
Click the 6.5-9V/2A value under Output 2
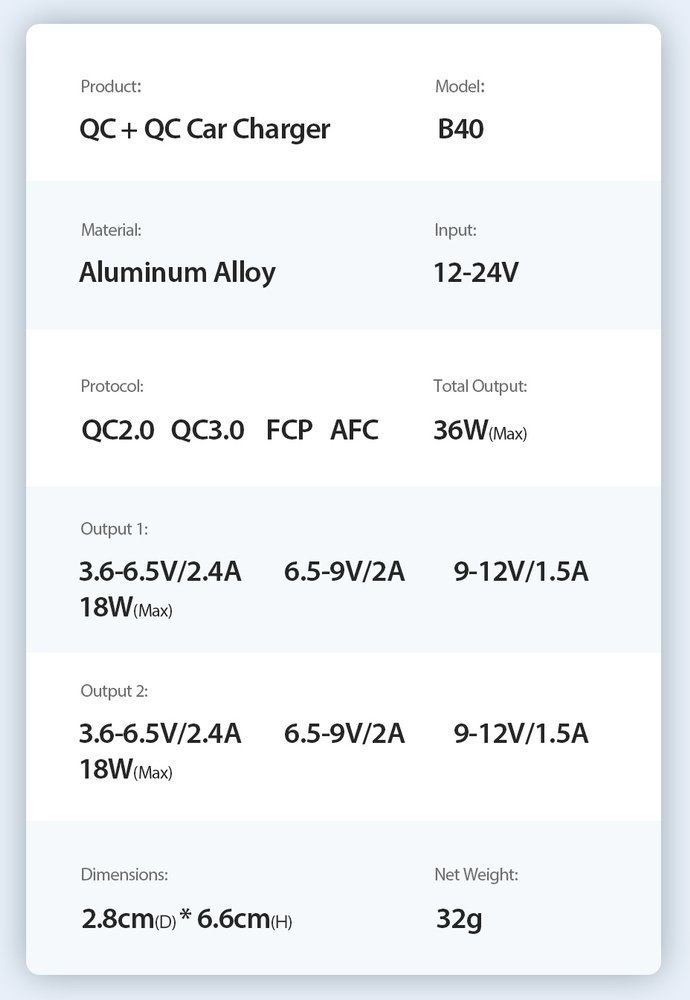pyautogui.click(x=344, y=734)
